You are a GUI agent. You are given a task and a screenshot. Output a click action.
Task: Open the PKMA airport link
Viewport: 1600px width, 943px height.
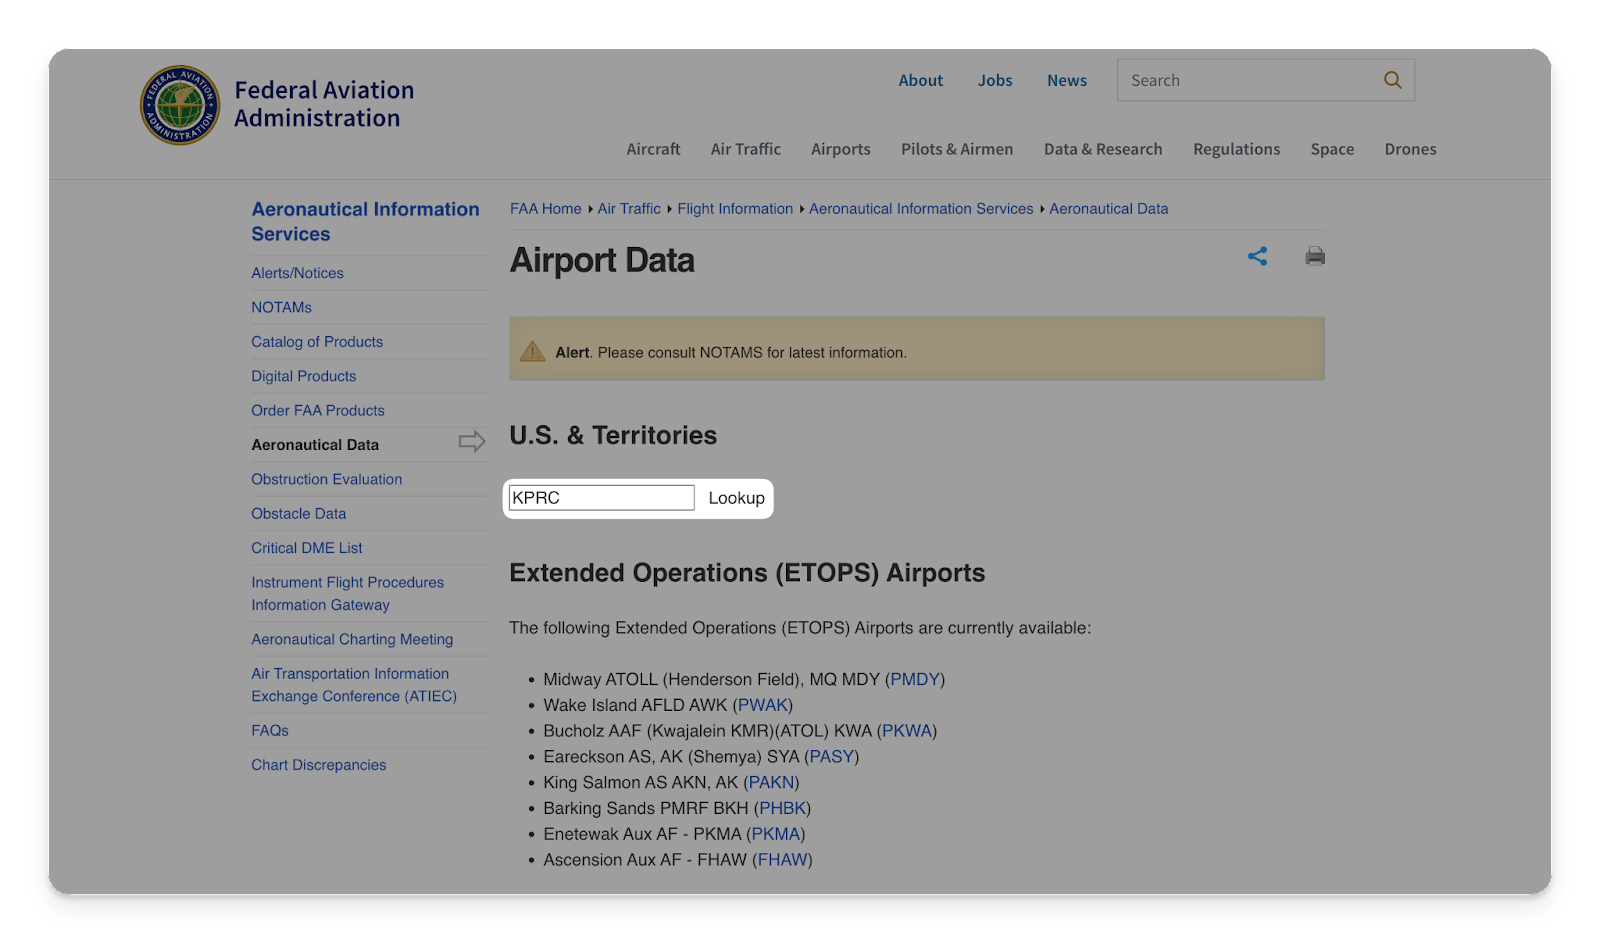[x=776, y=834]
